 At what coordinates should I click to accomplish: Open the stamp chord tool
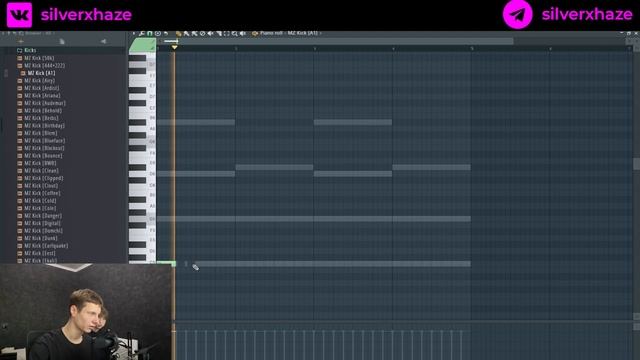coord(158,33)
